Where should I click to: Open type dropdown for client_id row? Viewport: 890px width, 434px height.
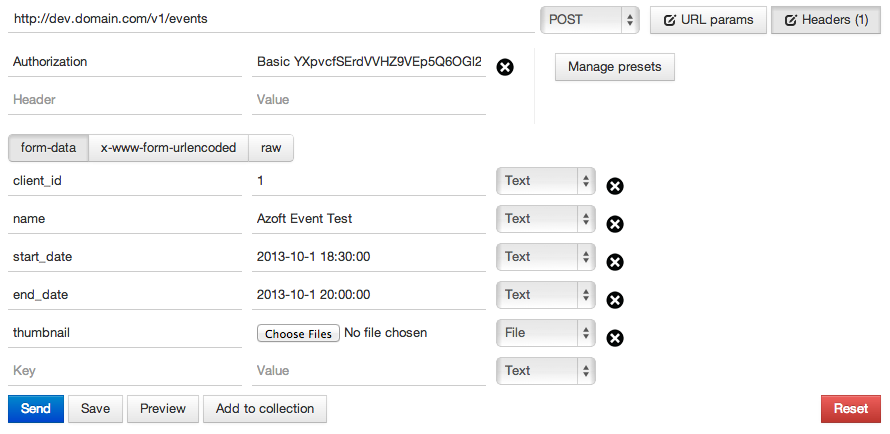[545, 181]
